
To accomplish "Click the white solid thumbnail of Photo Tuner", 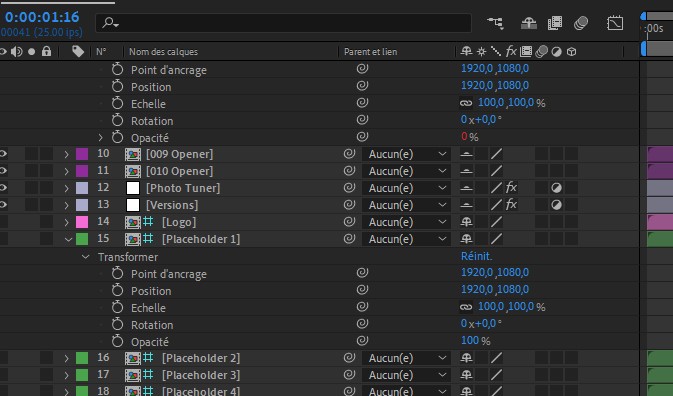I will point(133,188).
